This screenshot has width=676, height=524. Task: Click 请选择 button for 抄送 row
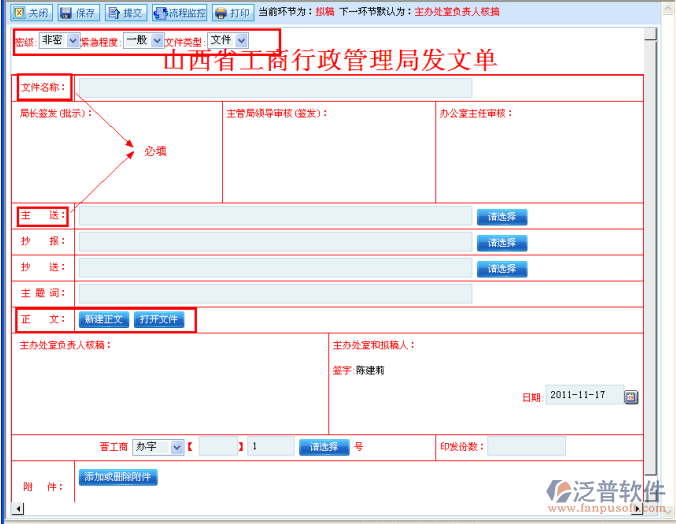(502, 269)
